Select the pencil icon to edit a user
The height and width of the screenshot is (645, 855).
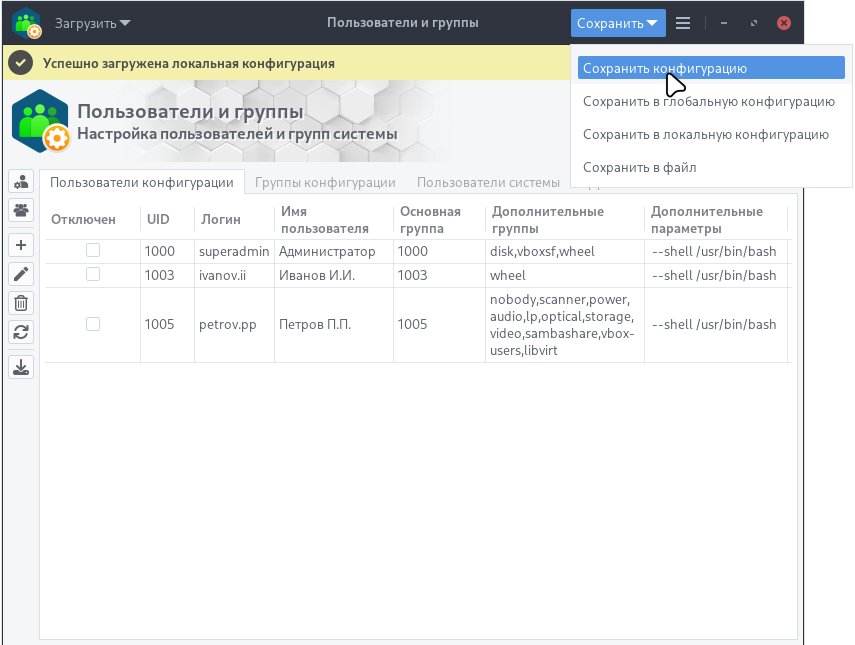(20, 273)
